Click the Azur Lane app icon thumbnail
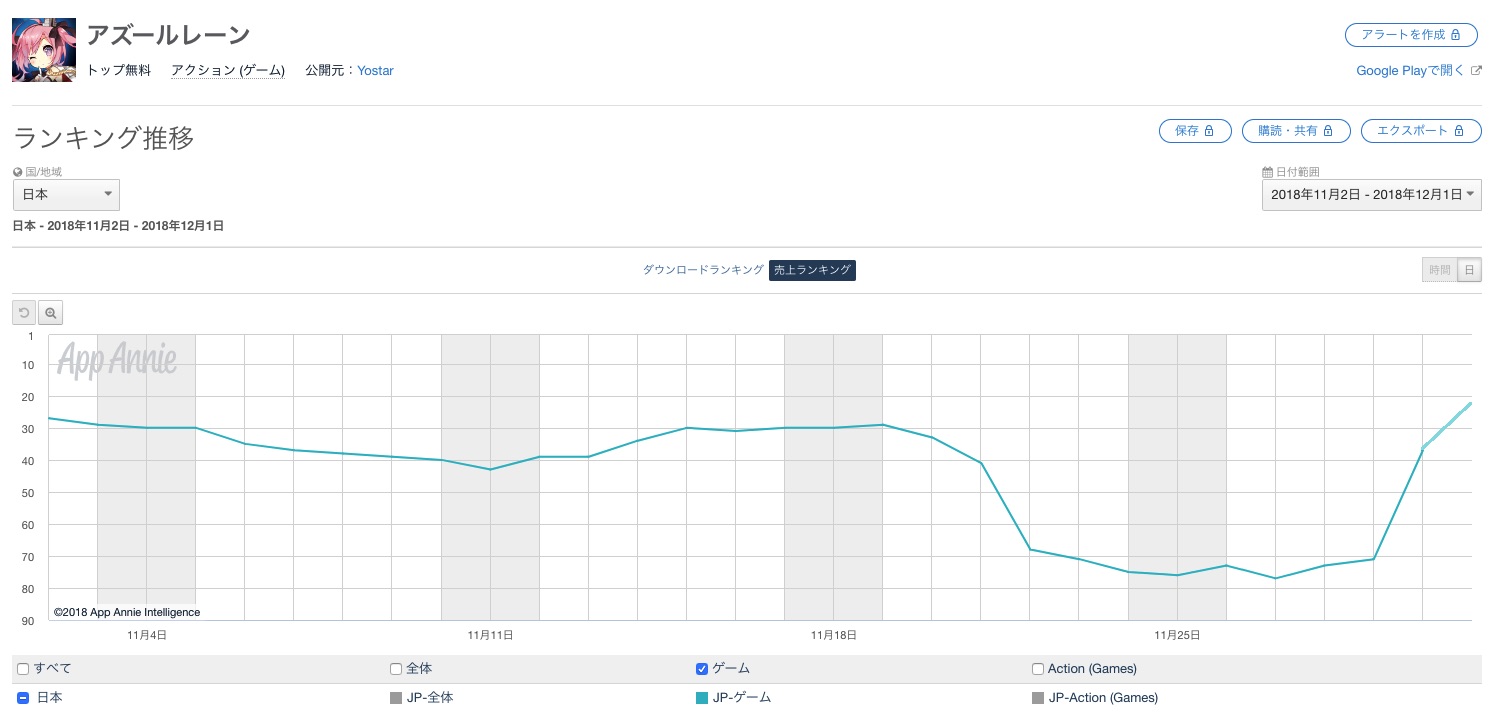This screenshot has height=715, width=1503. click(x=43, y=50)
